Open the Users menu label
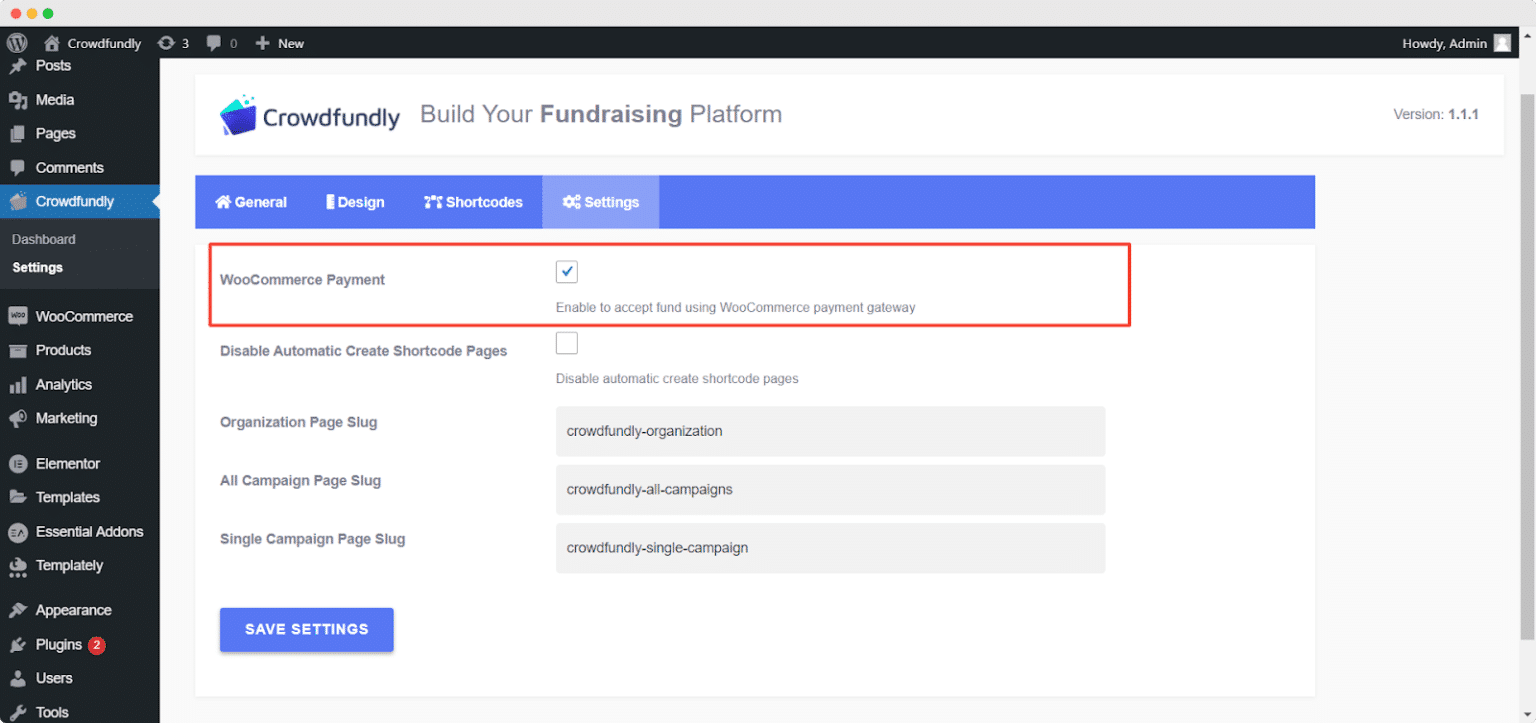The image size is (1536, 723). pos(54,679)
